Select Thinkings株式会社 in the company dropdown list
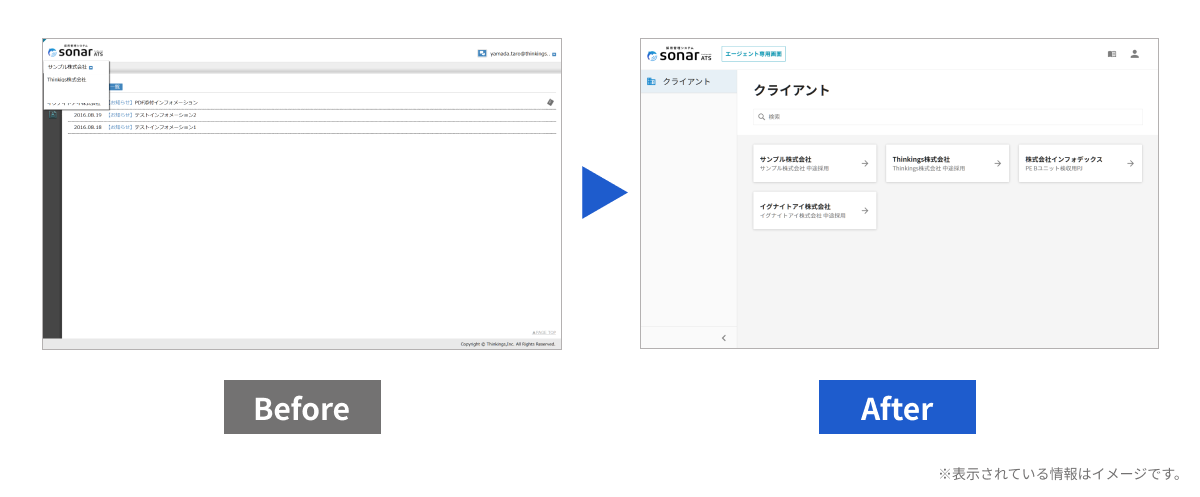The width and height of the screenshot is (1200, 497). click(x=67, y=79)
